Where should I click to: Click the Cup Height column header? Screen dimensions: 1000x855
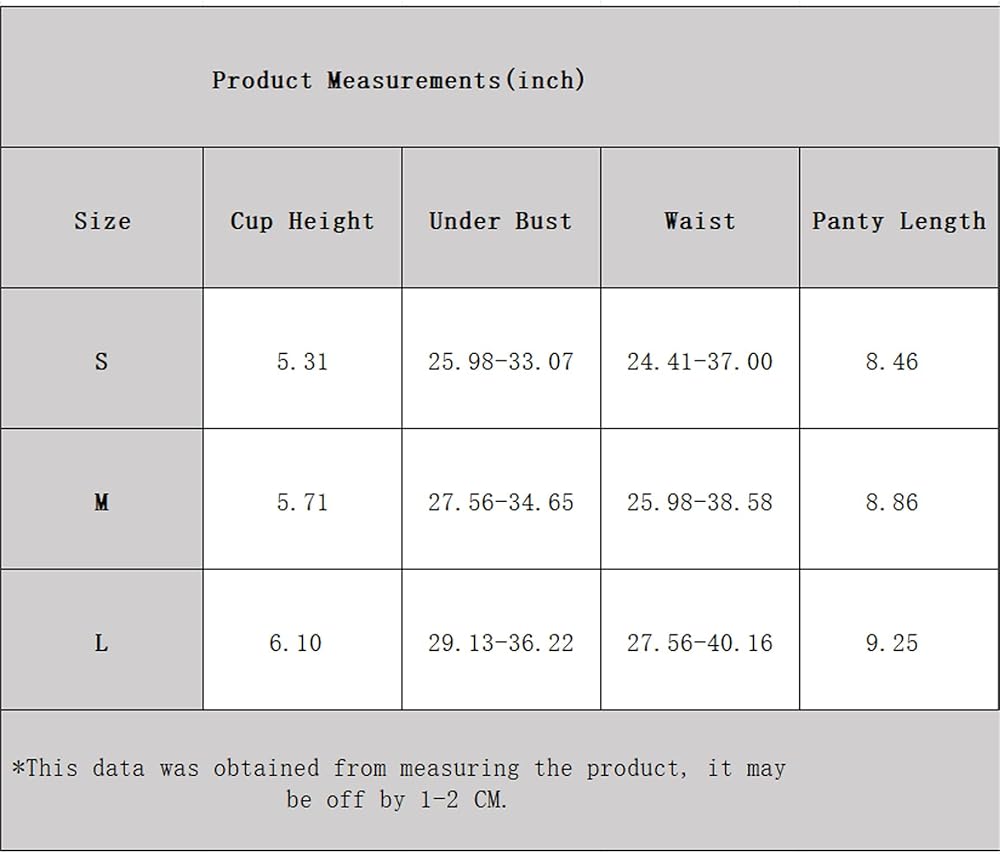(302, 221)
